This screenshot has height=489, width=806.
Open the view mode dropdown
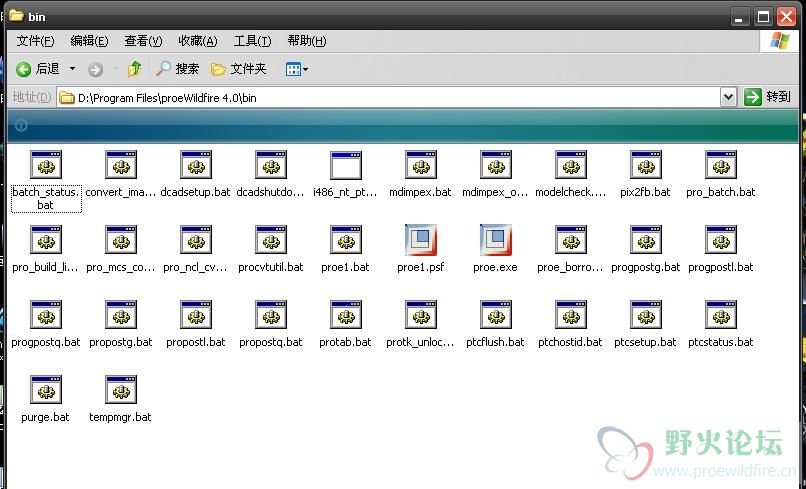(297, 69)
